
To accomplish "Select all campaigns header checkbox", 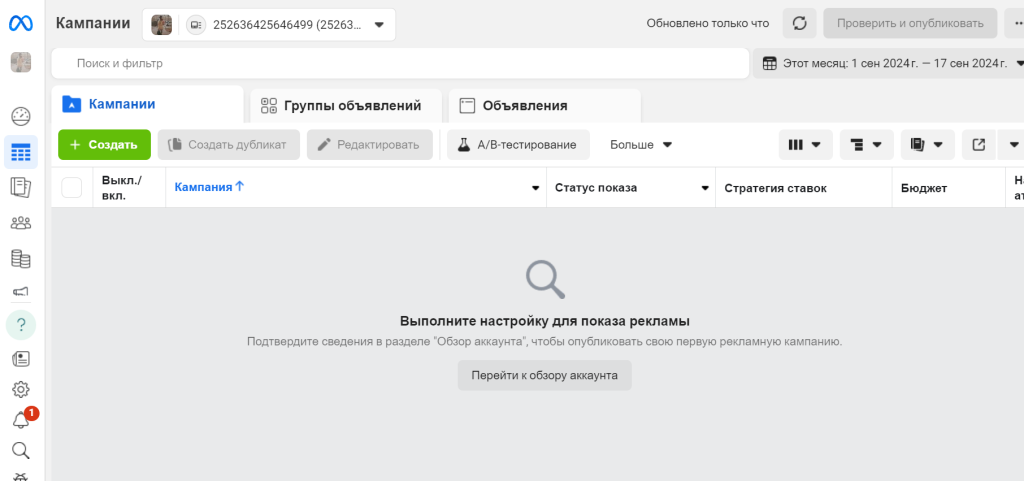I will [x=72, y=188].
